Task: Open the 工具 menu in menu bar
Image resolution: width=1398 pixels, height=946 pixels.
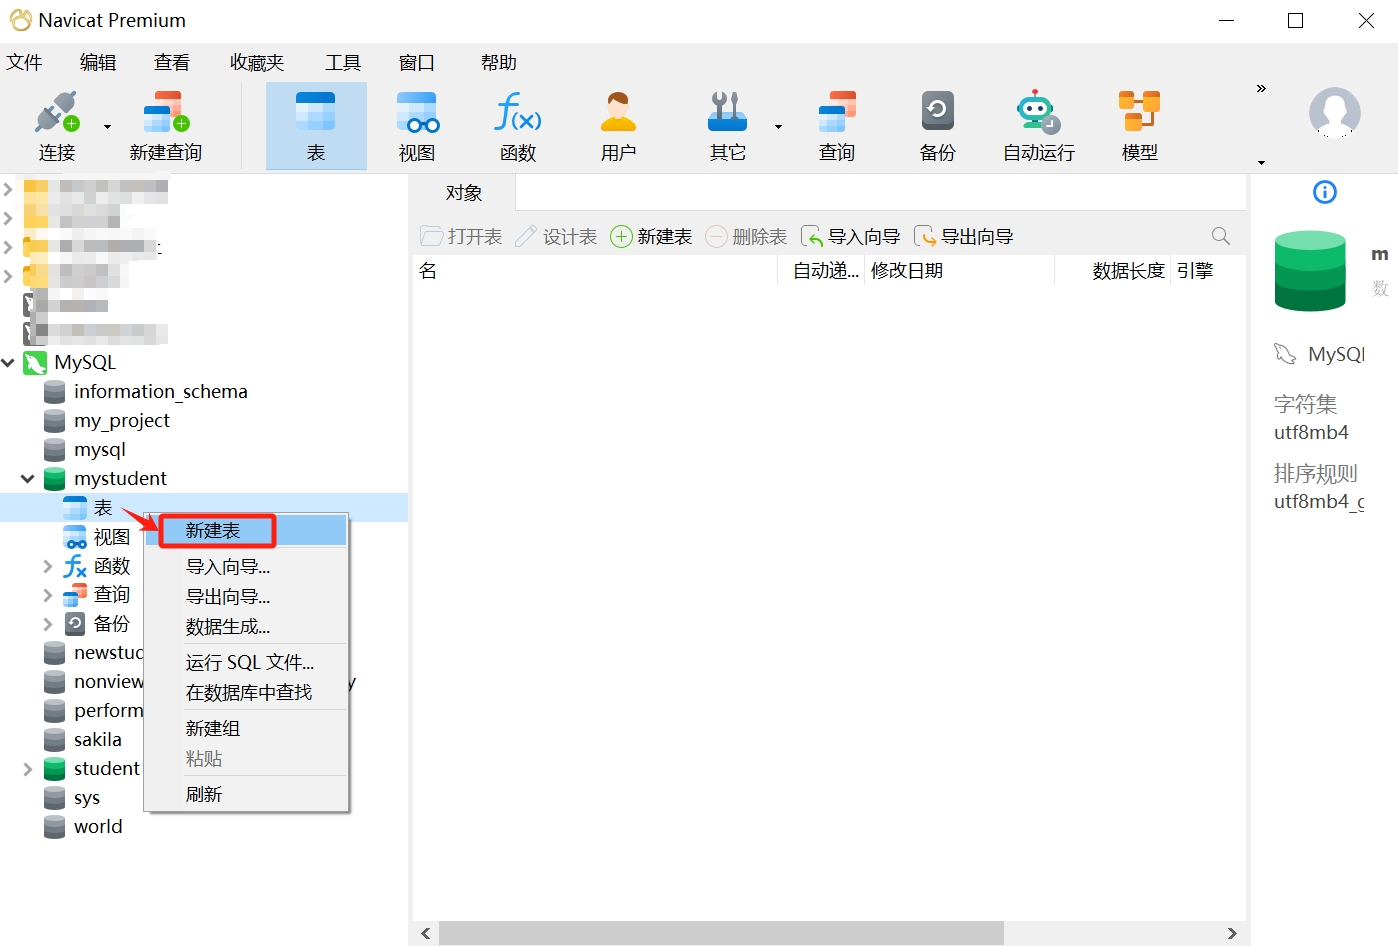Action: coord(342,63)
